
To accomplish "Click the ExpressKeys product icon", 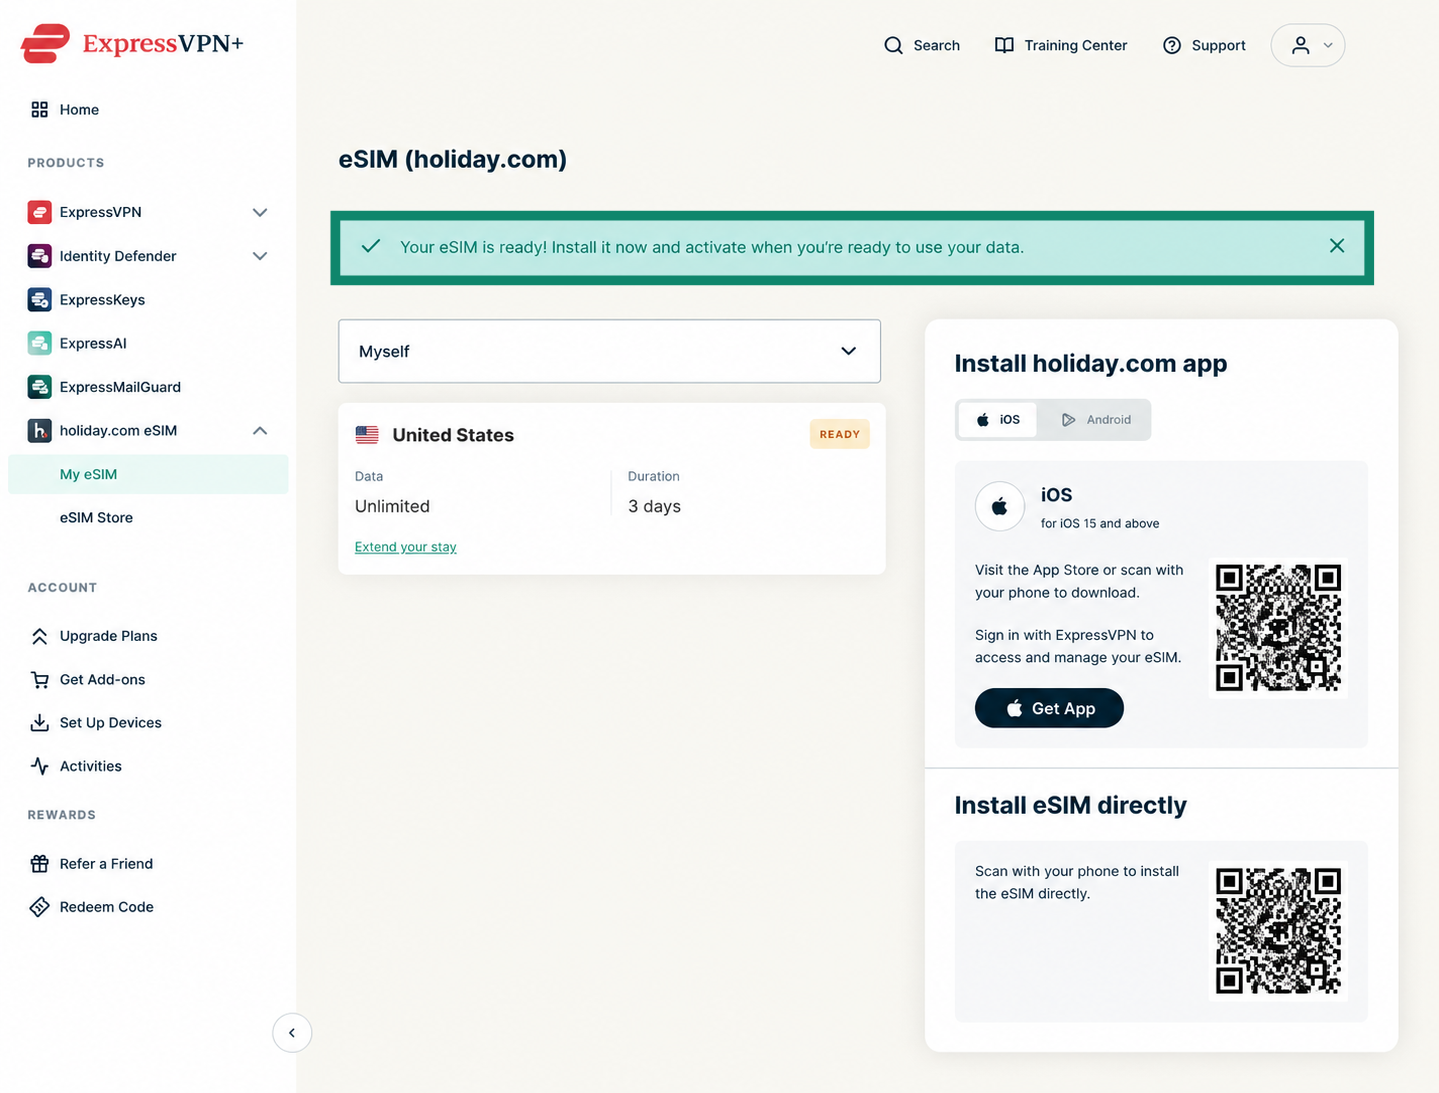I will click(x=39, y=299).
